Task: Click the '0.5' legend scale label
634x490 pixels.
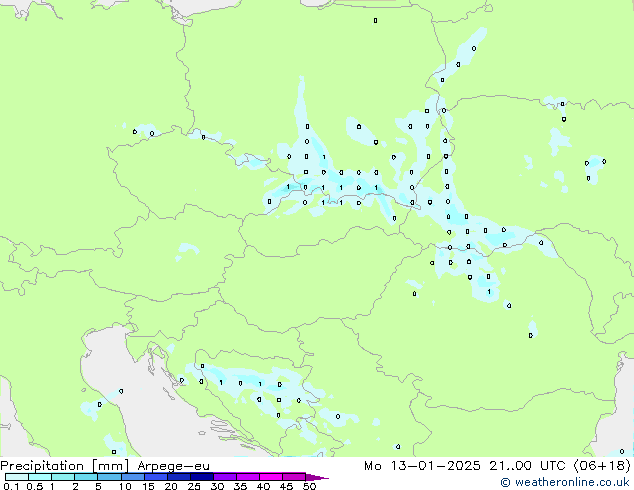Action: click(x=35, y=486)
